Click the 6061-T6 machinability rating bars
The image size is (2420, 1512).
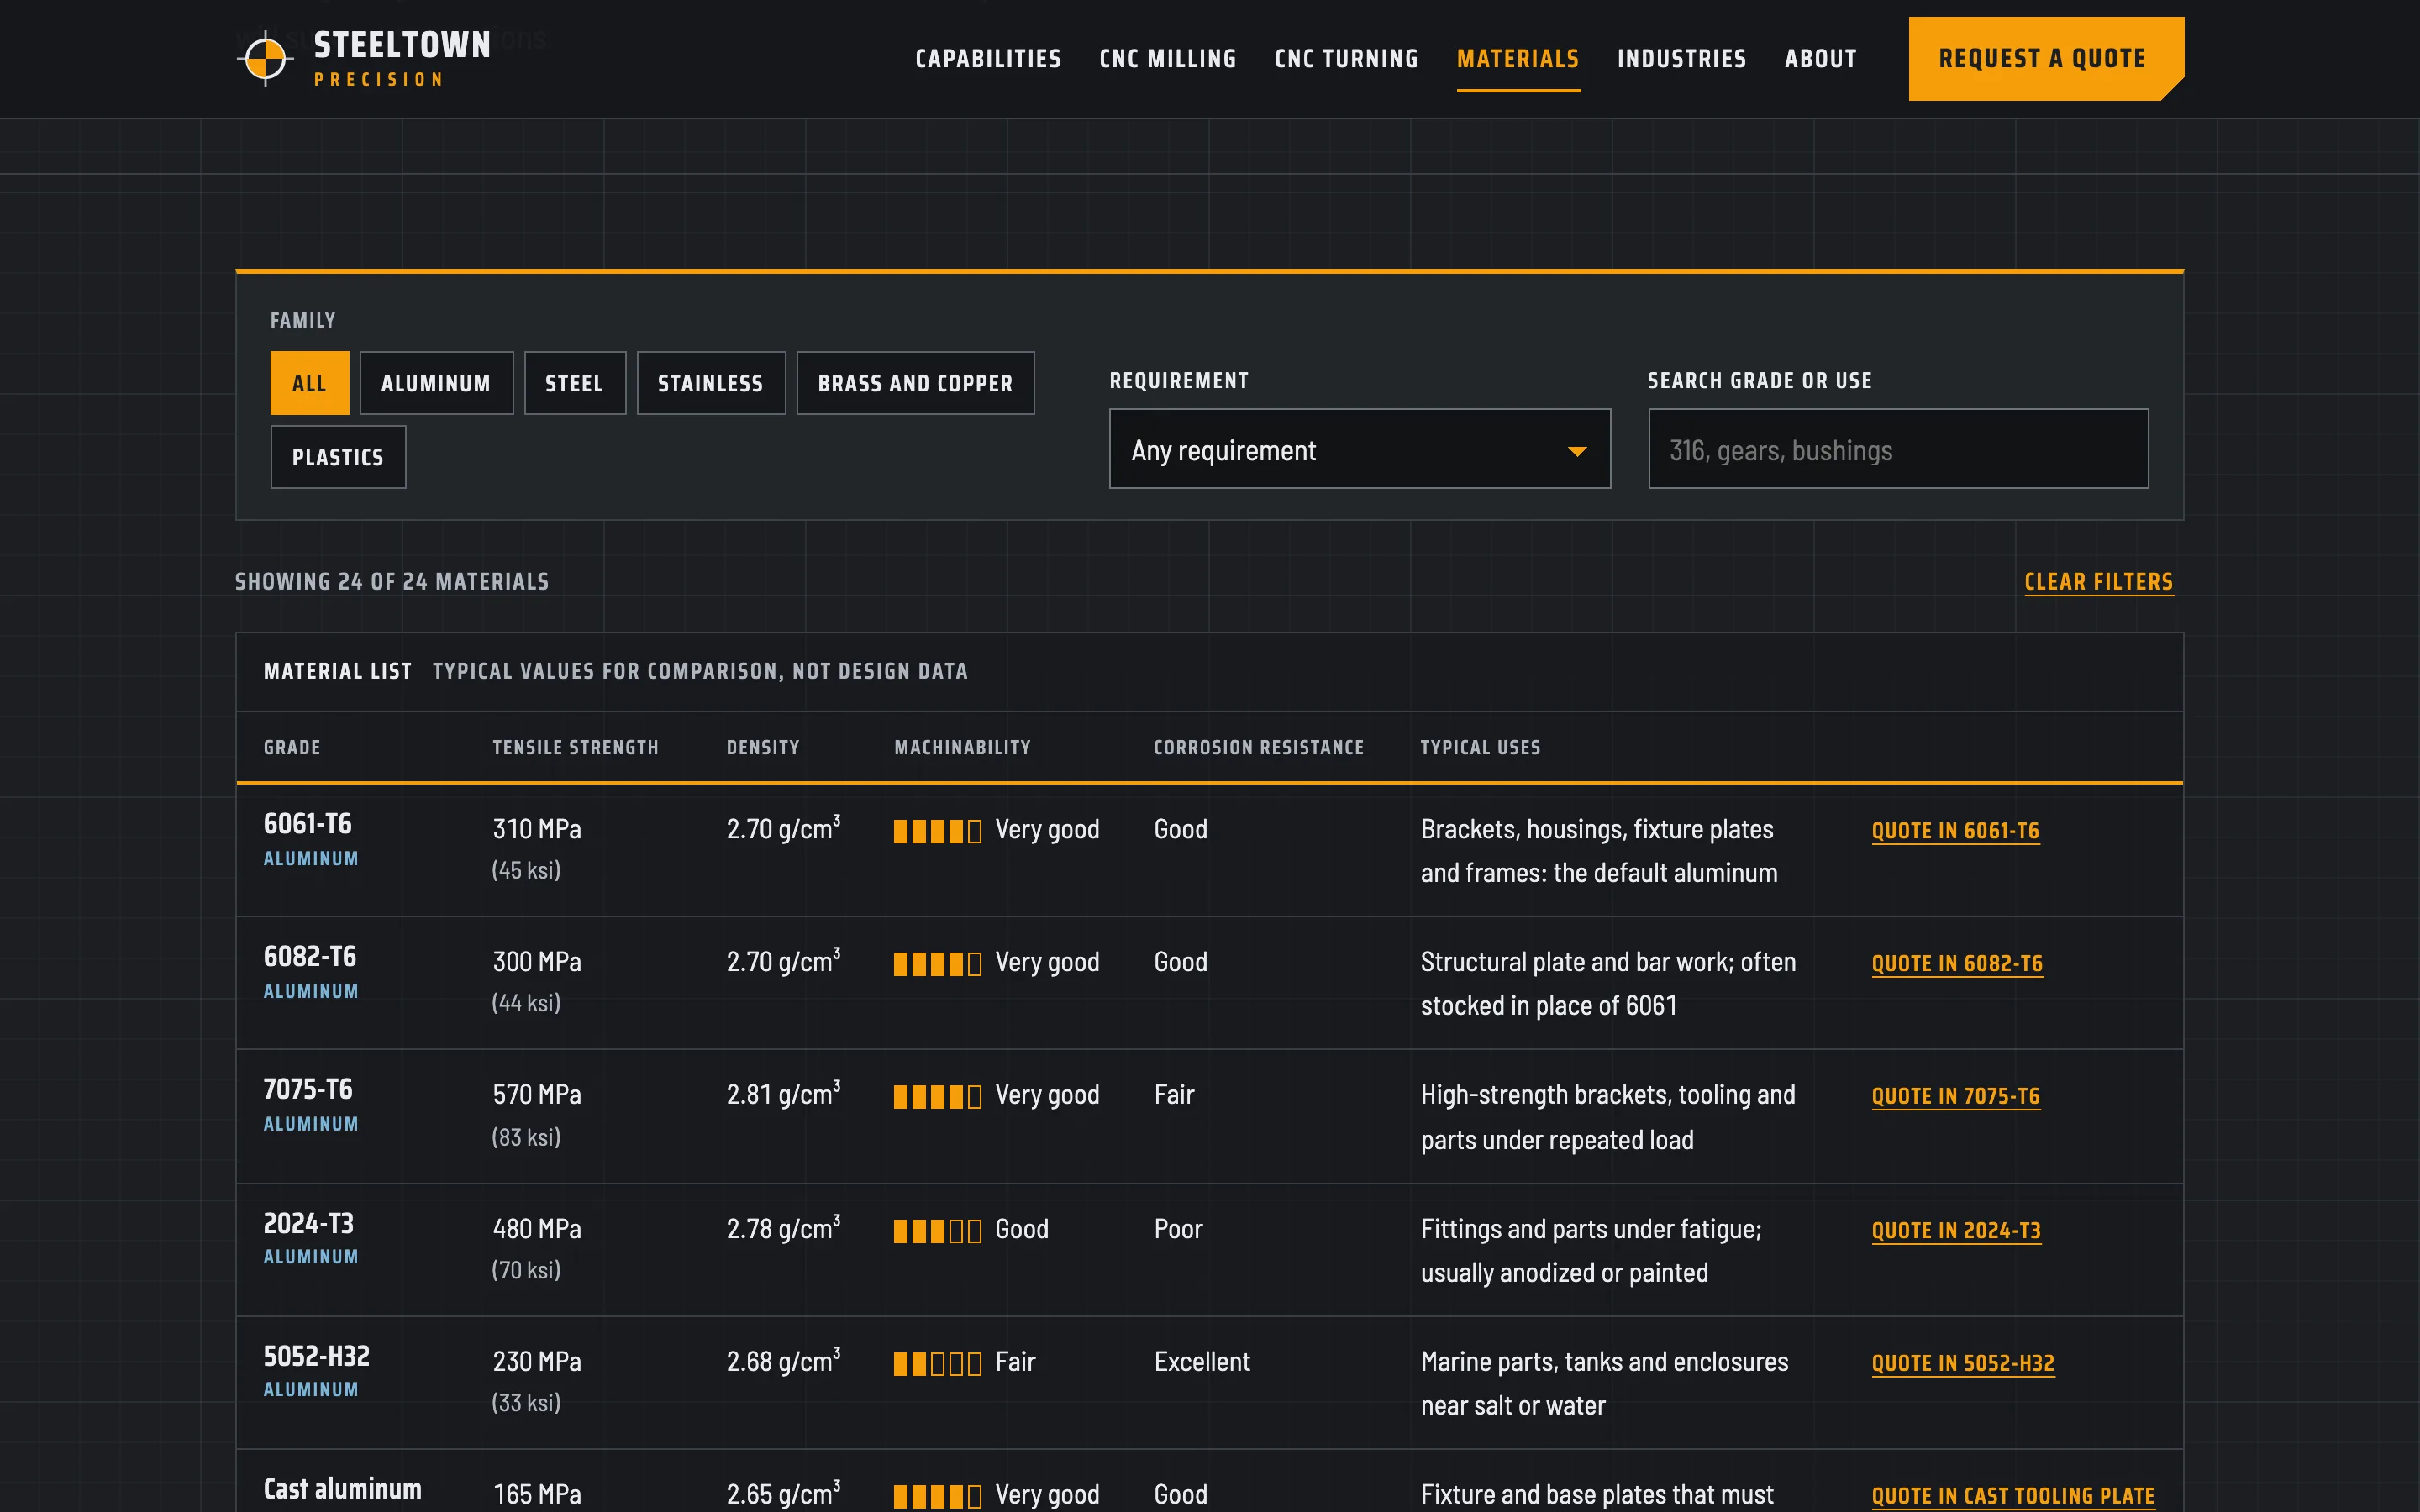937,831
